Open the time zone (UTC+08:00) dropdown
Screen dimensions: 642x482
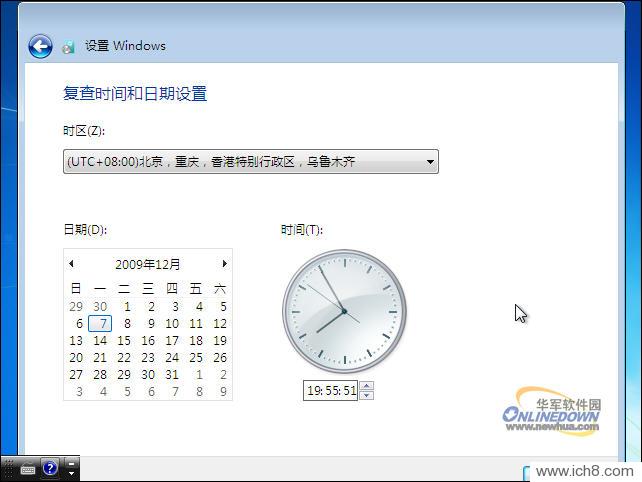coord(251,161)
